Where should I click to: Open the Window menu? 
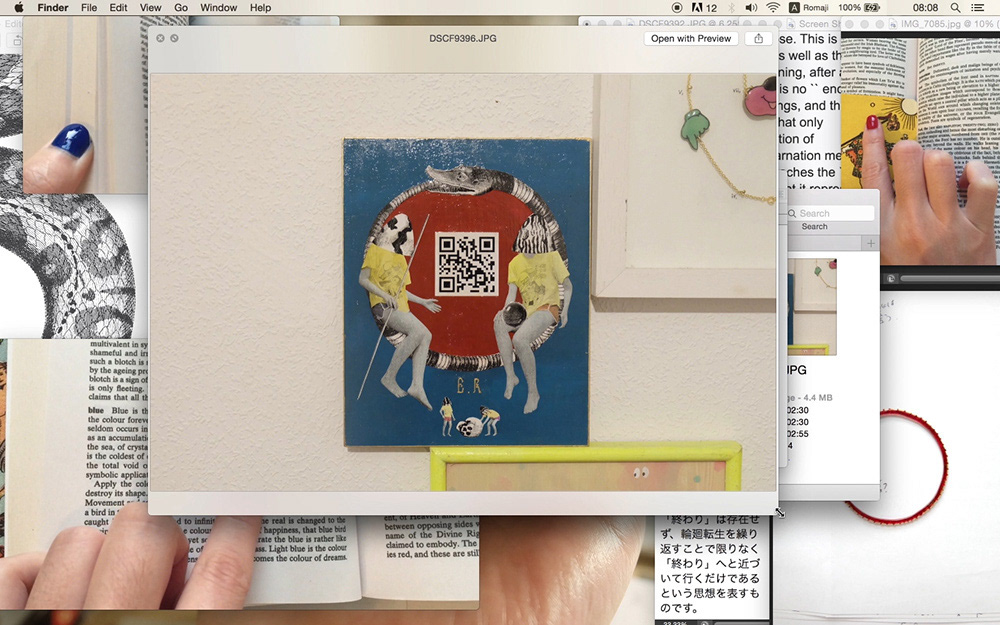pos(219,8)
